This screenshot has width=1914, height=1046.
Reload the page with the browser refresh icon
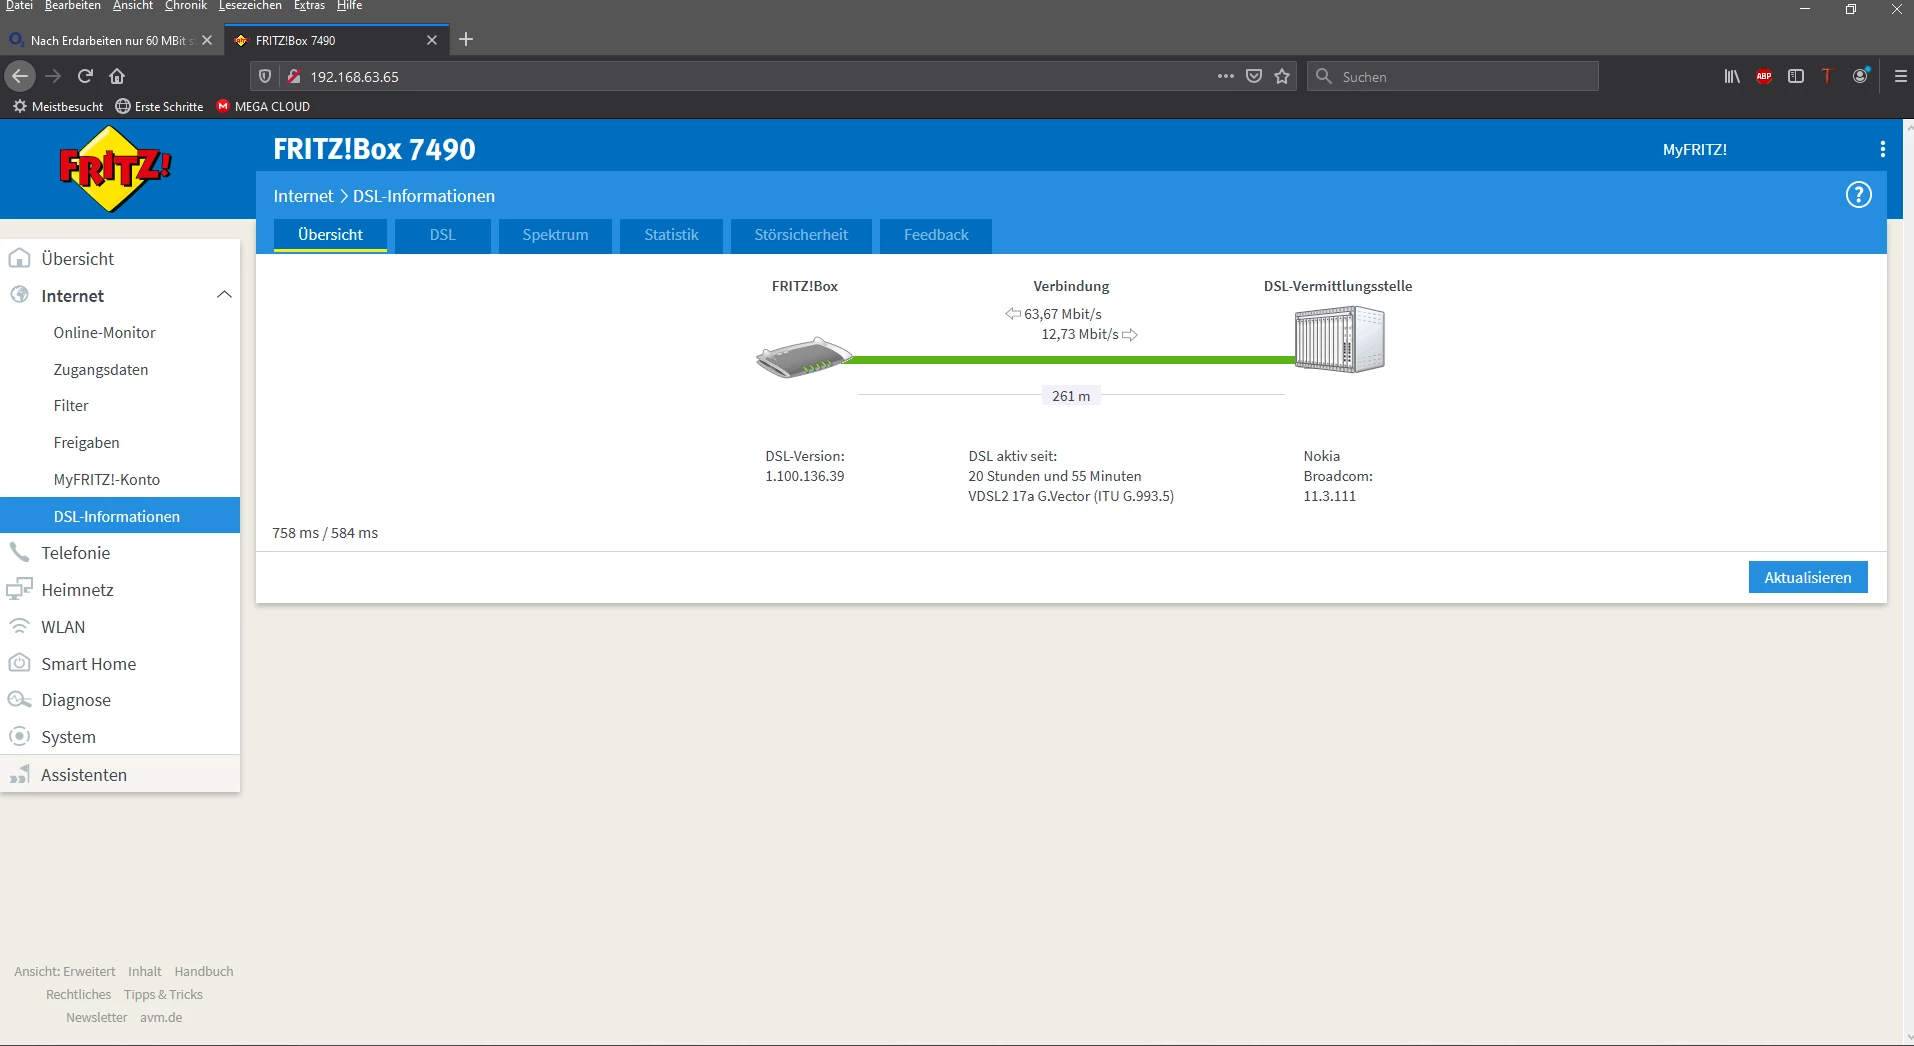pyautogui.click(x=86, y=76)
